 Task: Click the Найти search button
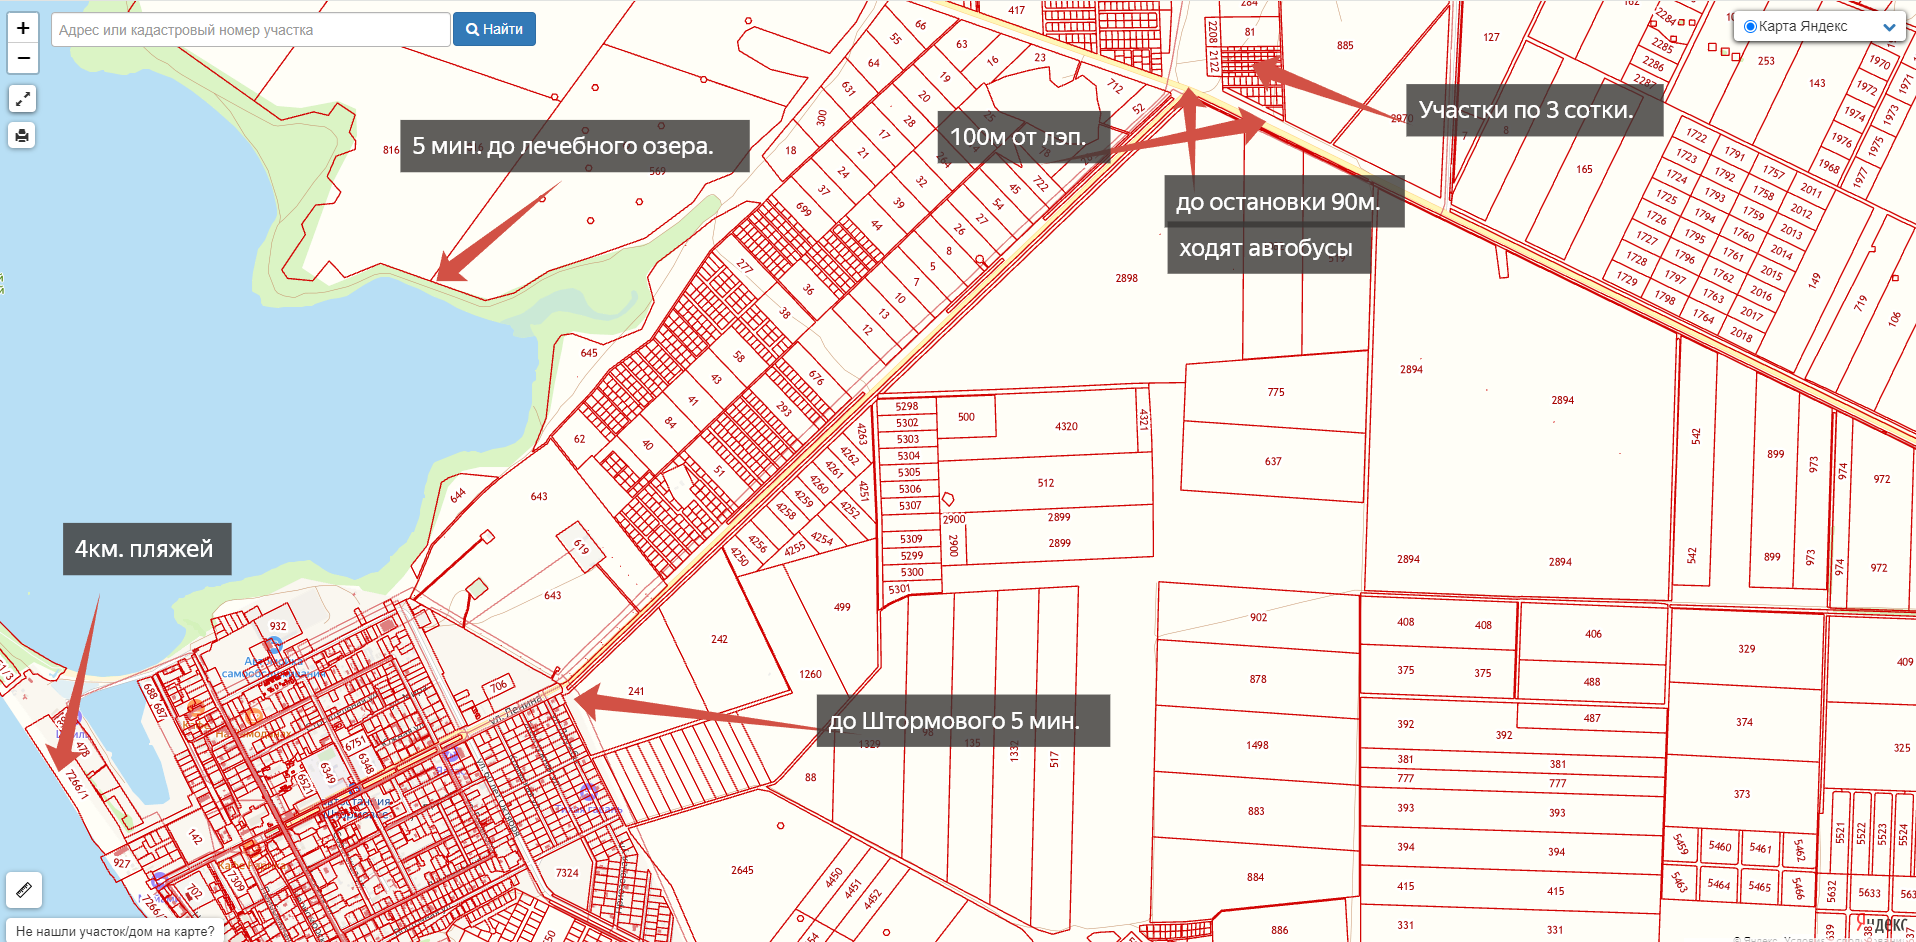point(494,29)
